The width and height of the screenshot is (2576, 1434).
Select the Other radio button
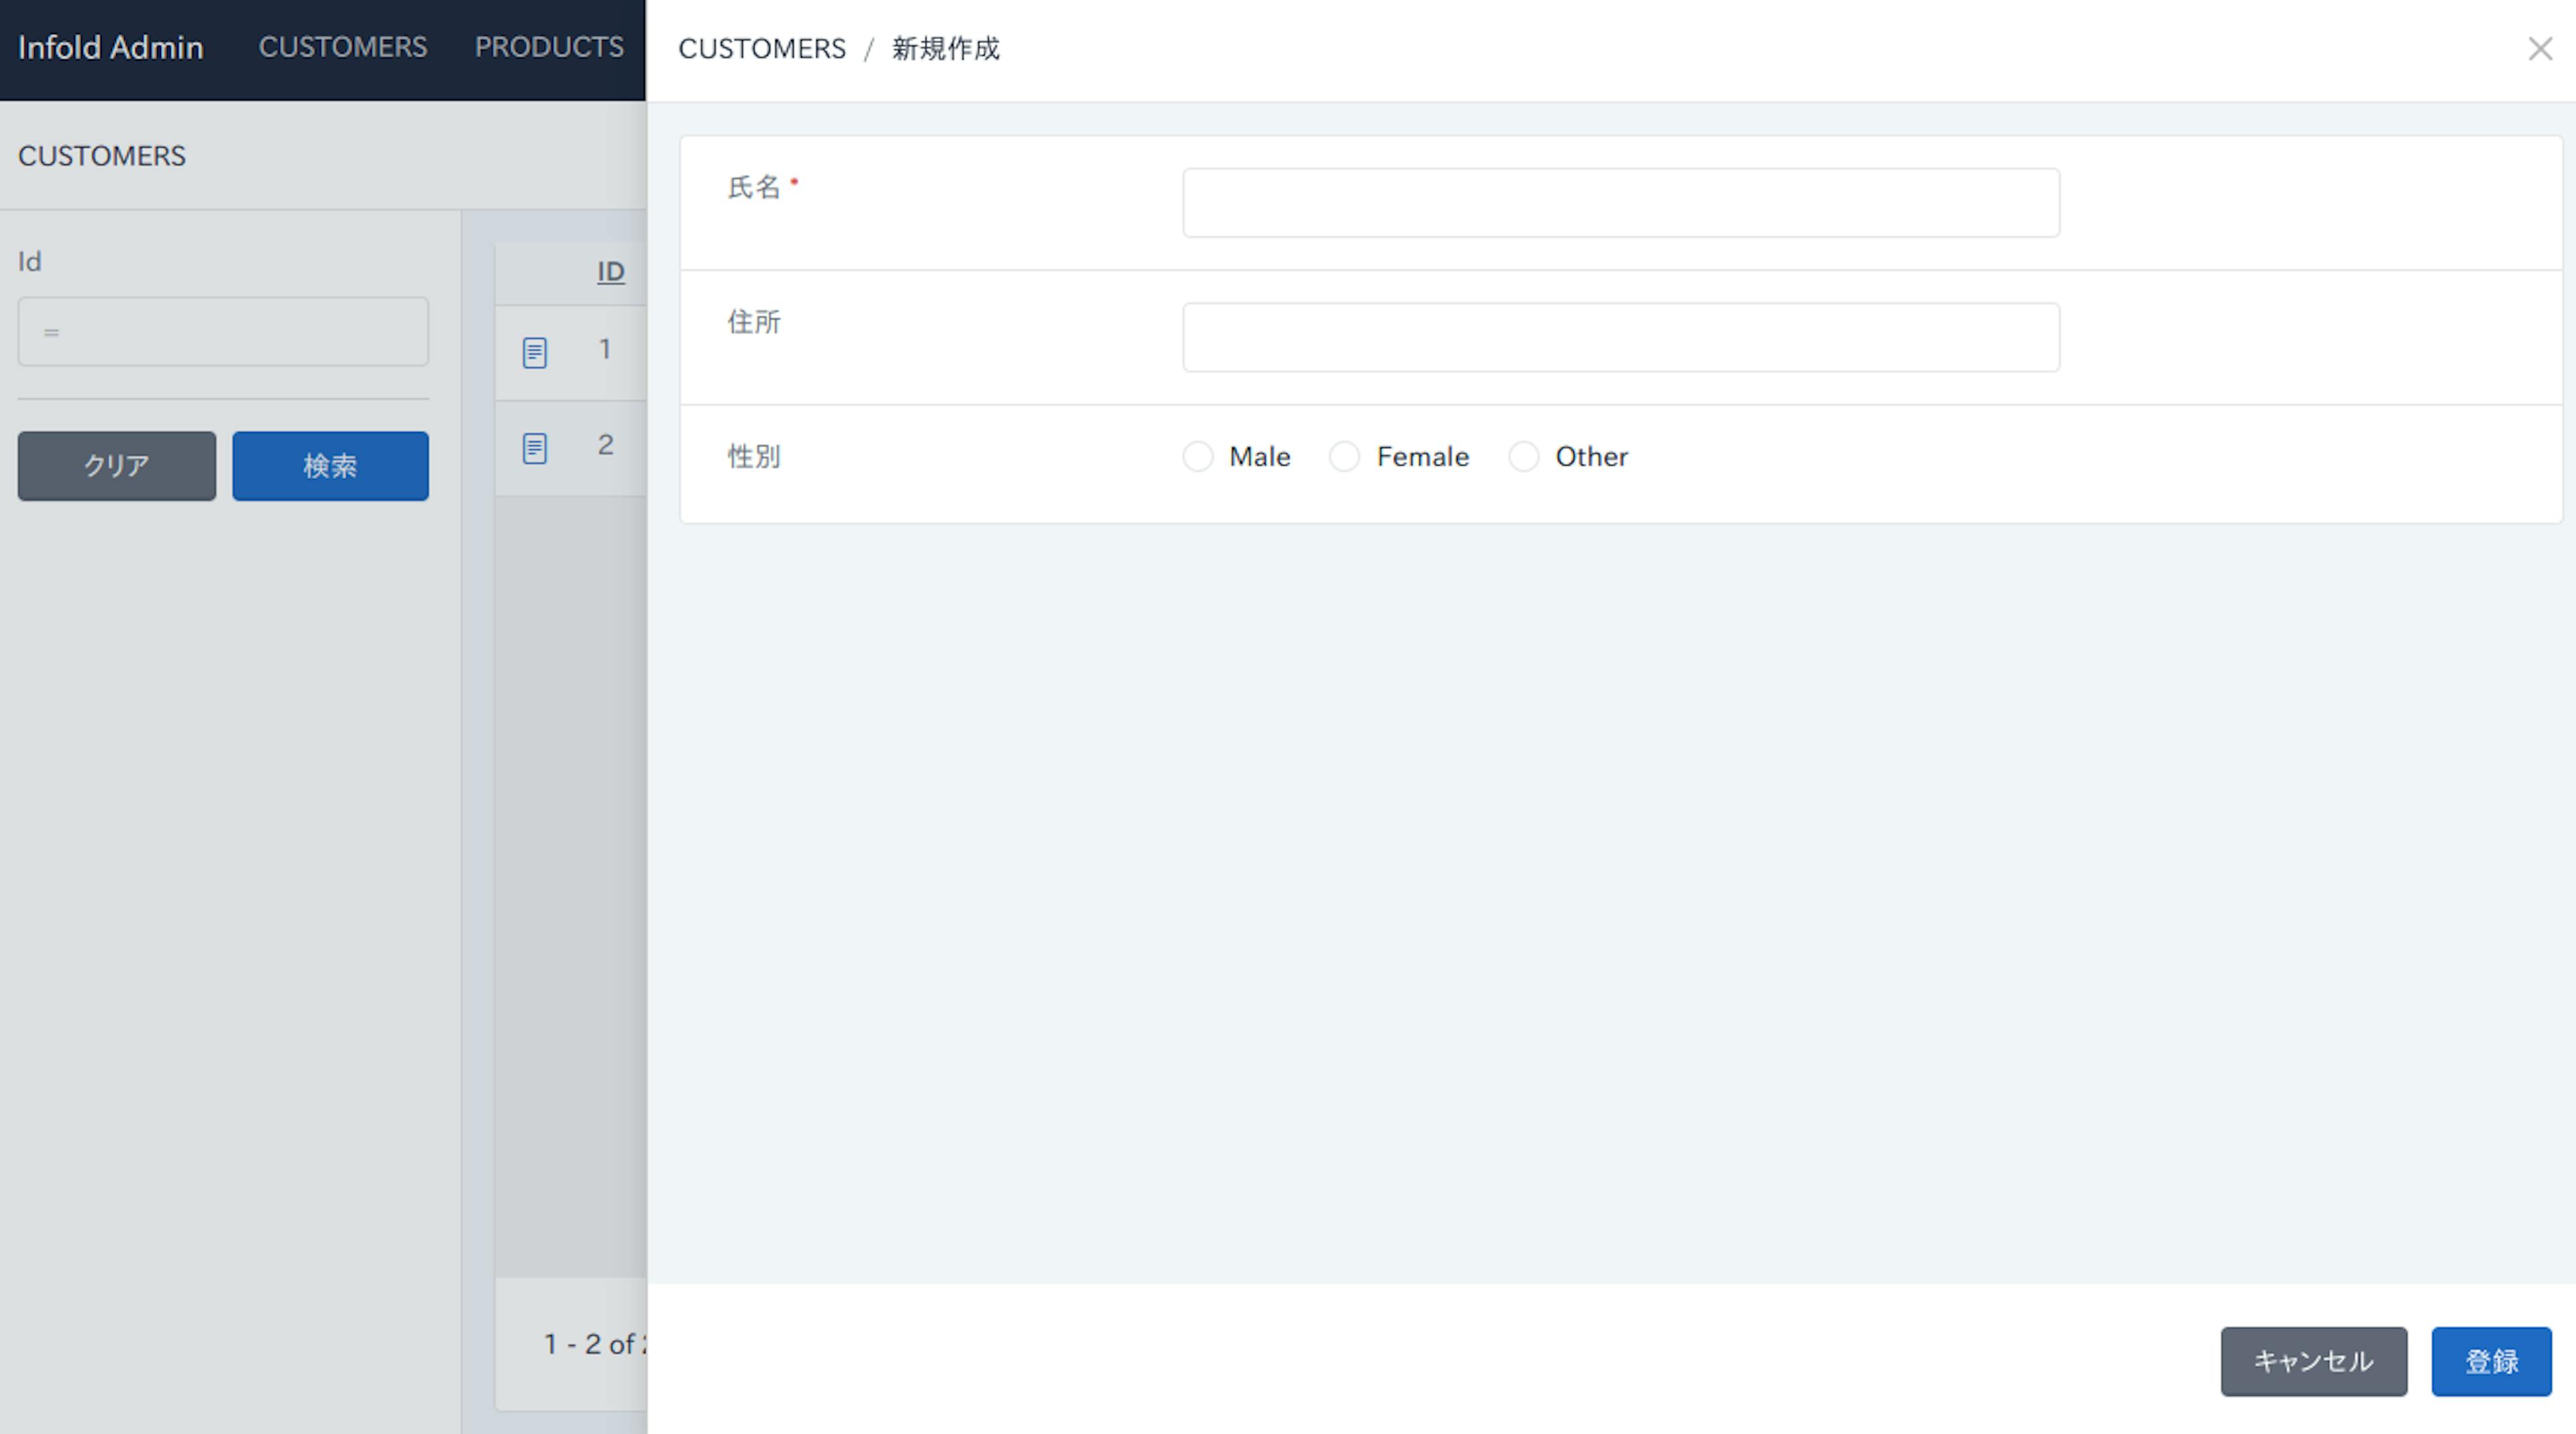(1523, 455)
